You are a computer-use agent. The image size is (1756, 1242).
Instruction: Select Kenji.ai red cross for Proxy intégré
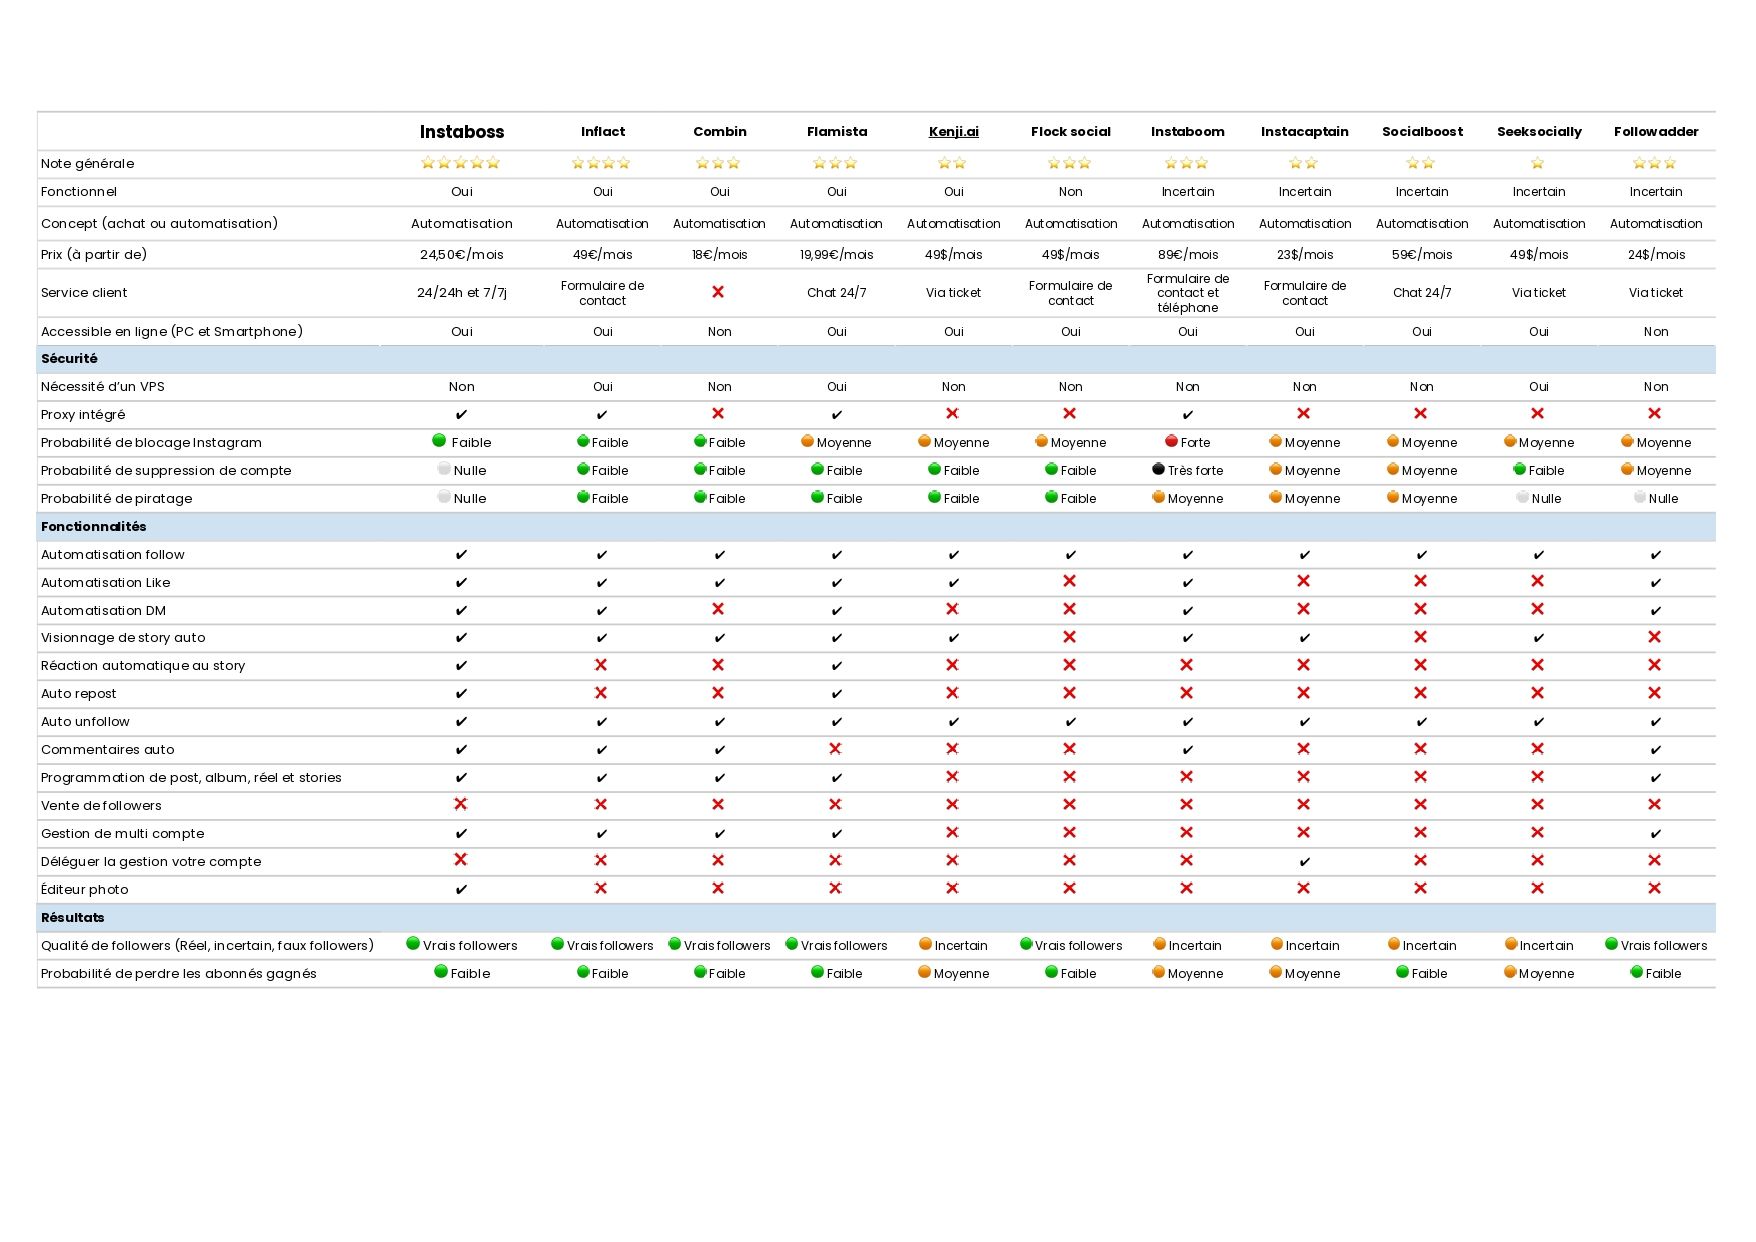point(952,413)
